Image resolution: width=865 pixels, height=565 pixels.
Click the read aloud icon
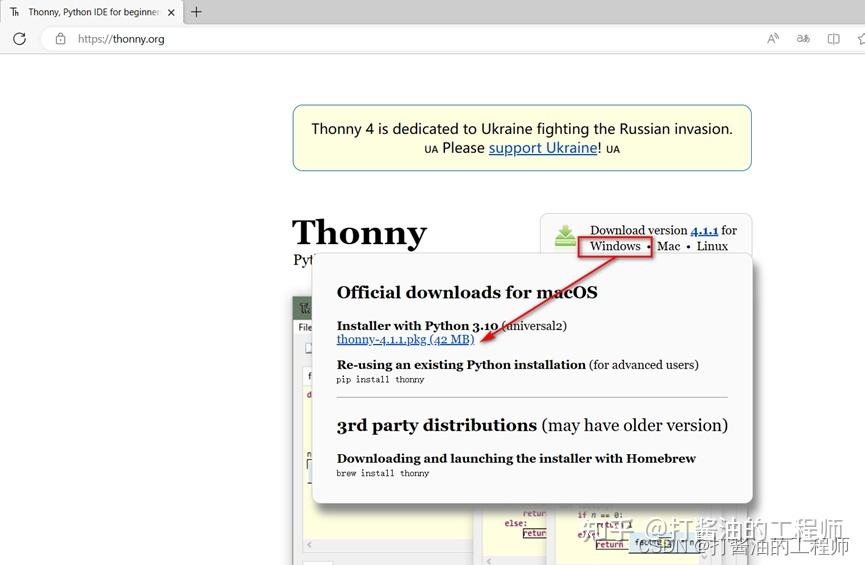(x=773, y=39)
